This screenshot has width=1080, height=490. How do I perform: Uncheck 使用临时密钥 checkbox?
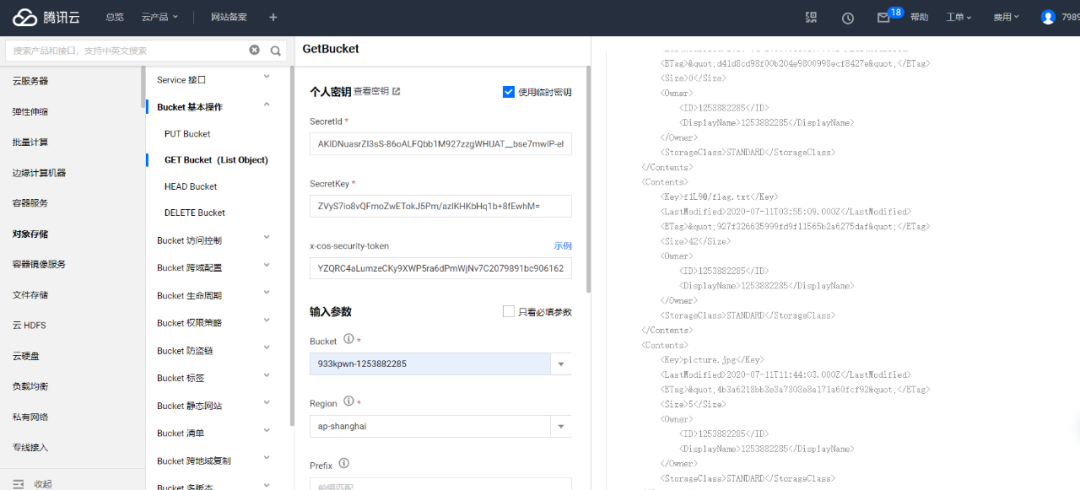[x=509, y=92]
